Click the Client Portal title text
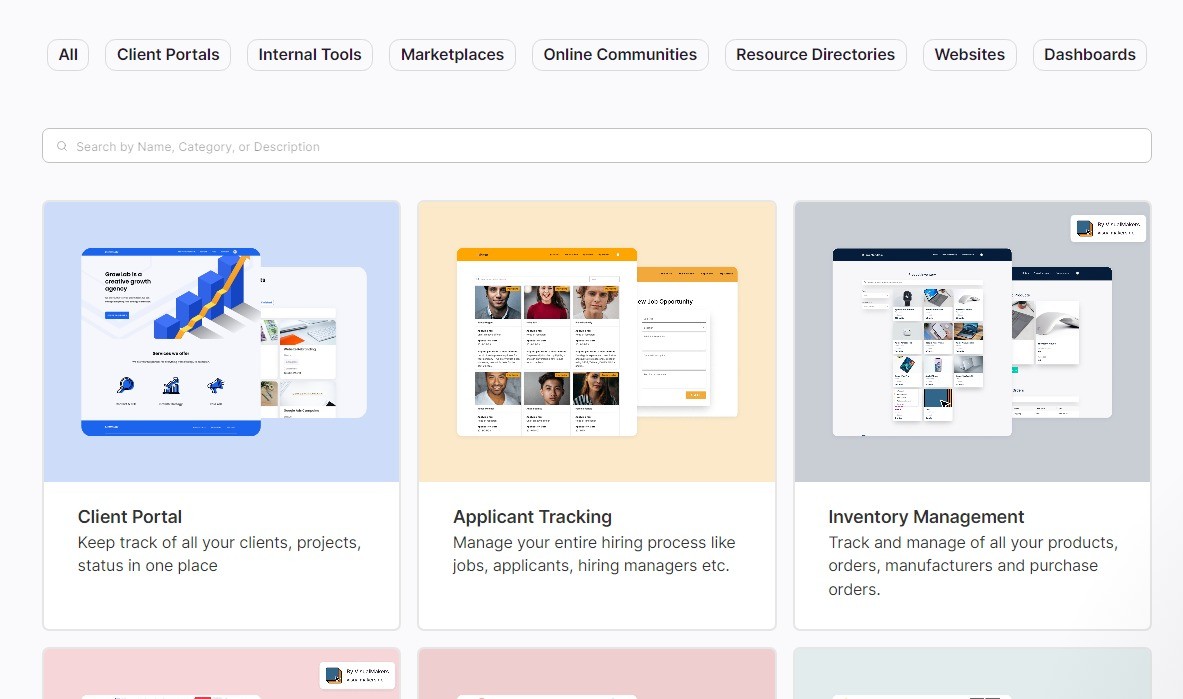The height and width of the screenshot is (699, 1183). [130, 517]
